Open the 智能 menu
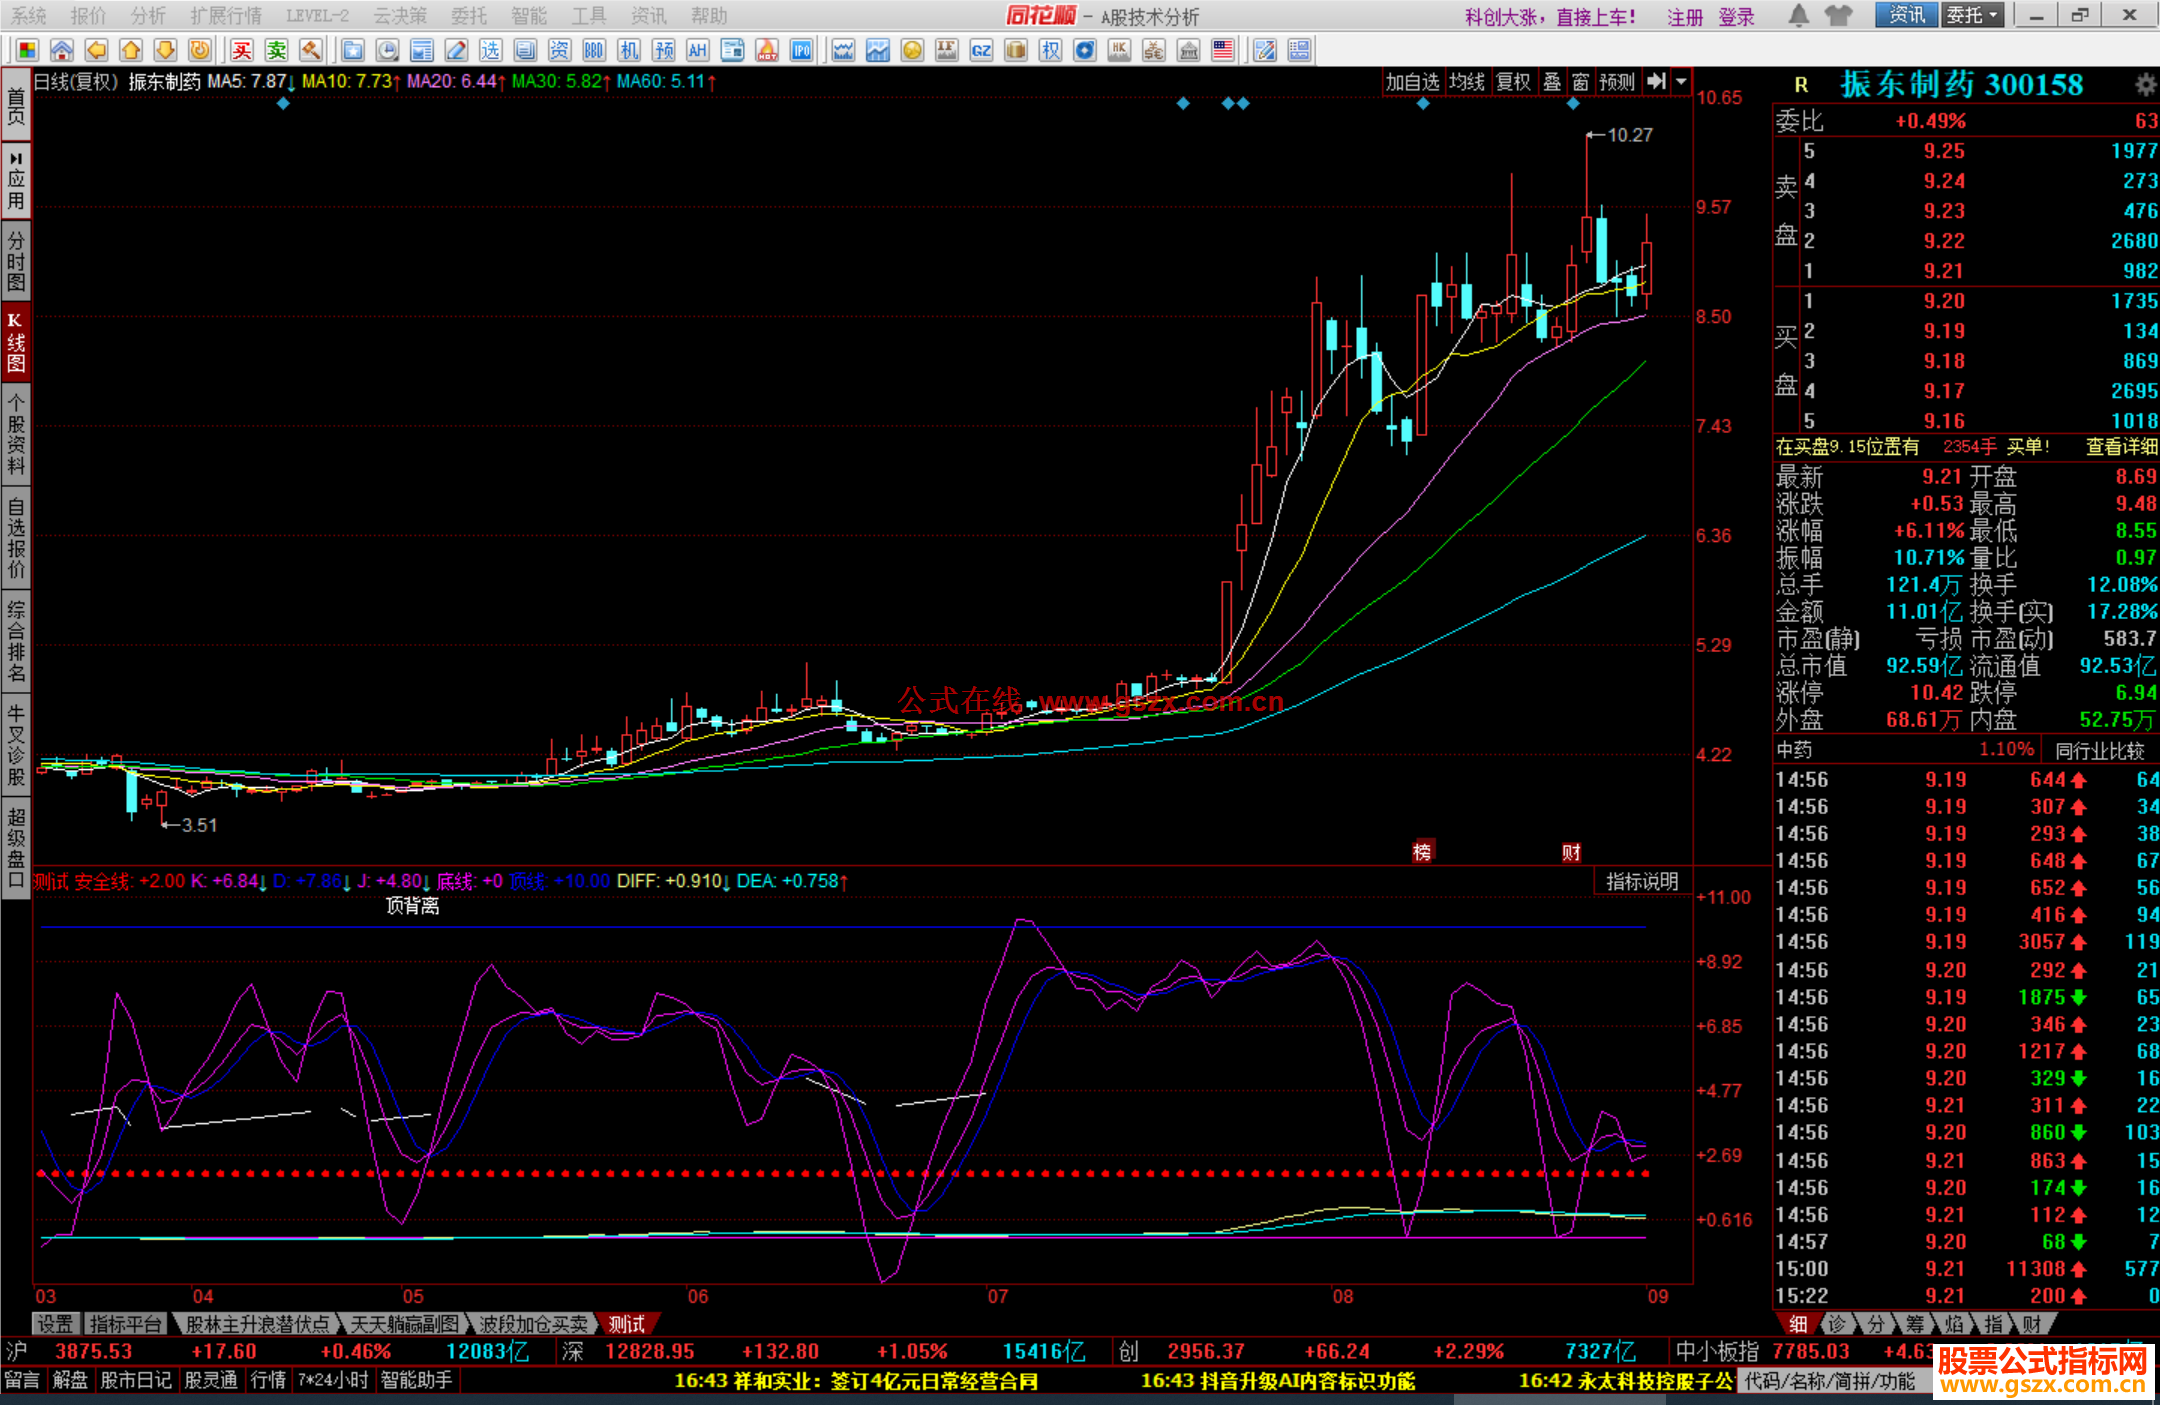The width and height of the screenshot is (2160, 1405). [528, 16]
